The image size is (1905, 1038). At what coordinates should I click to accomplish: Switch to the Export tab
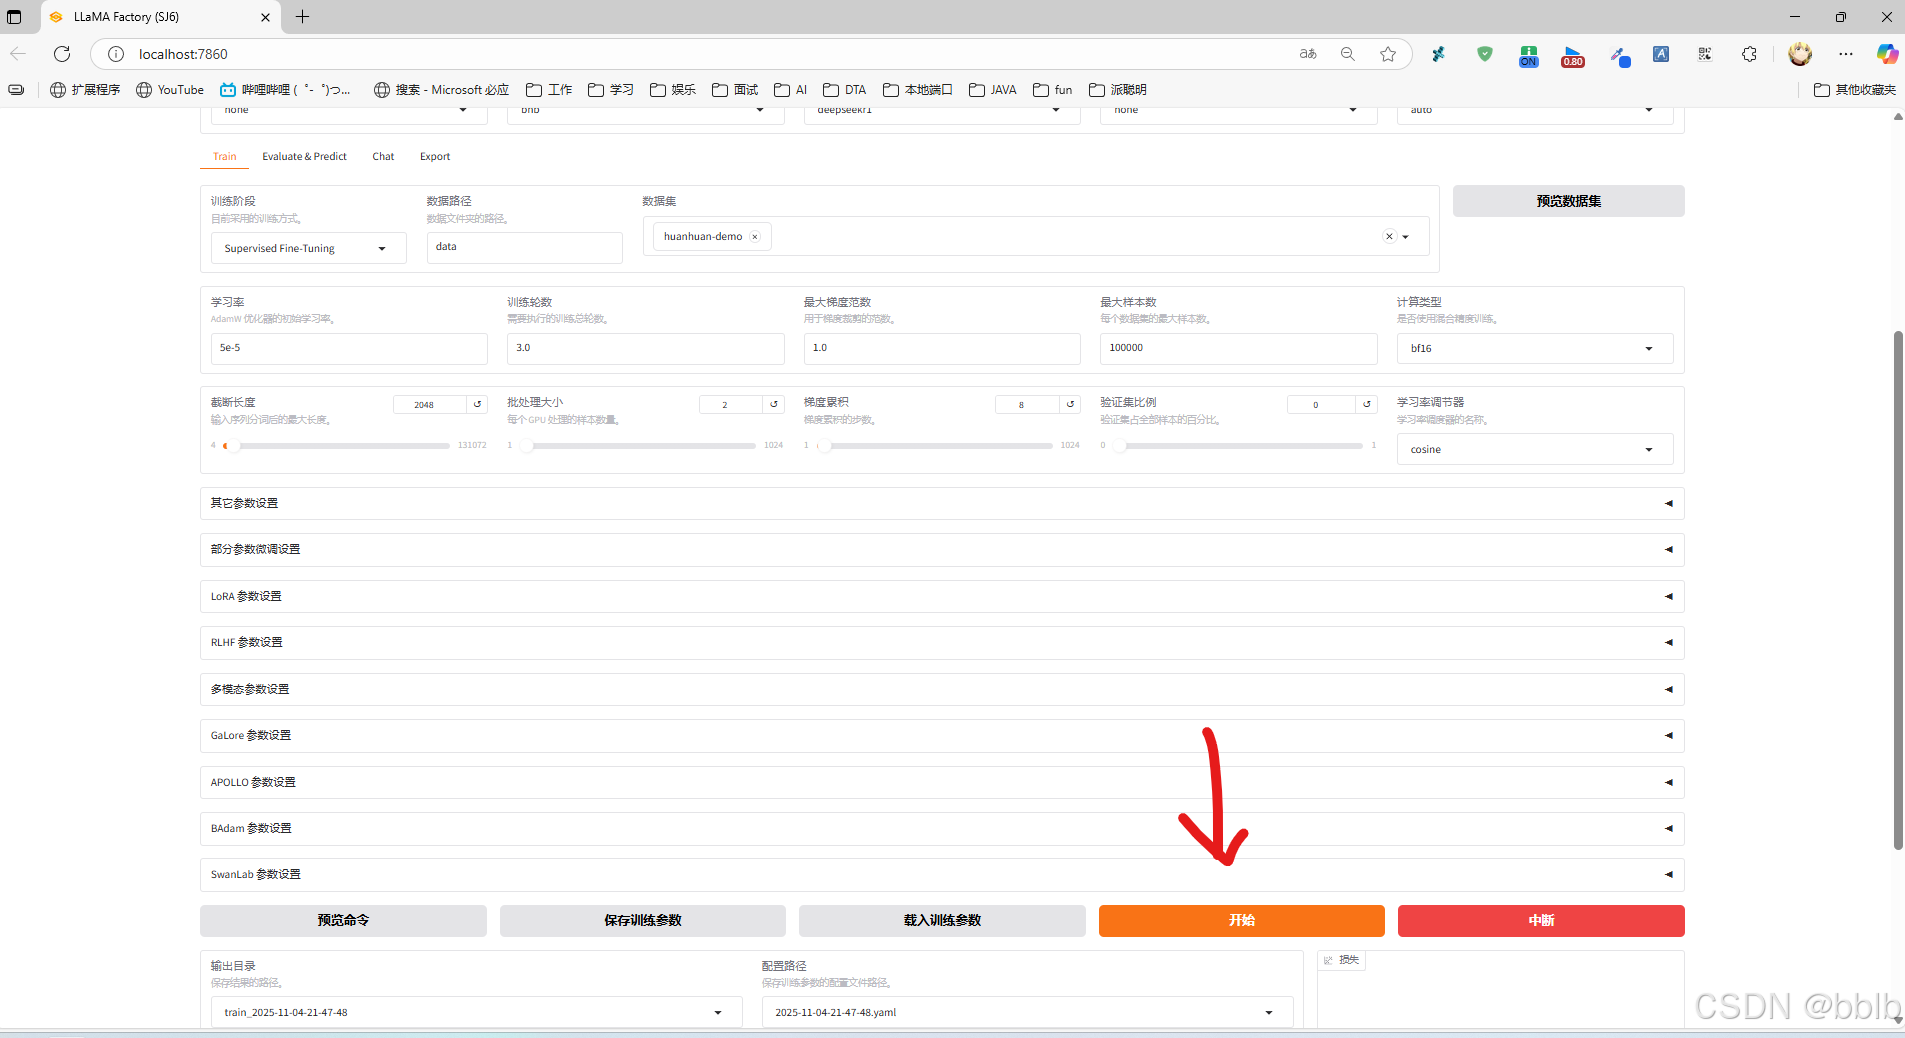435,156
